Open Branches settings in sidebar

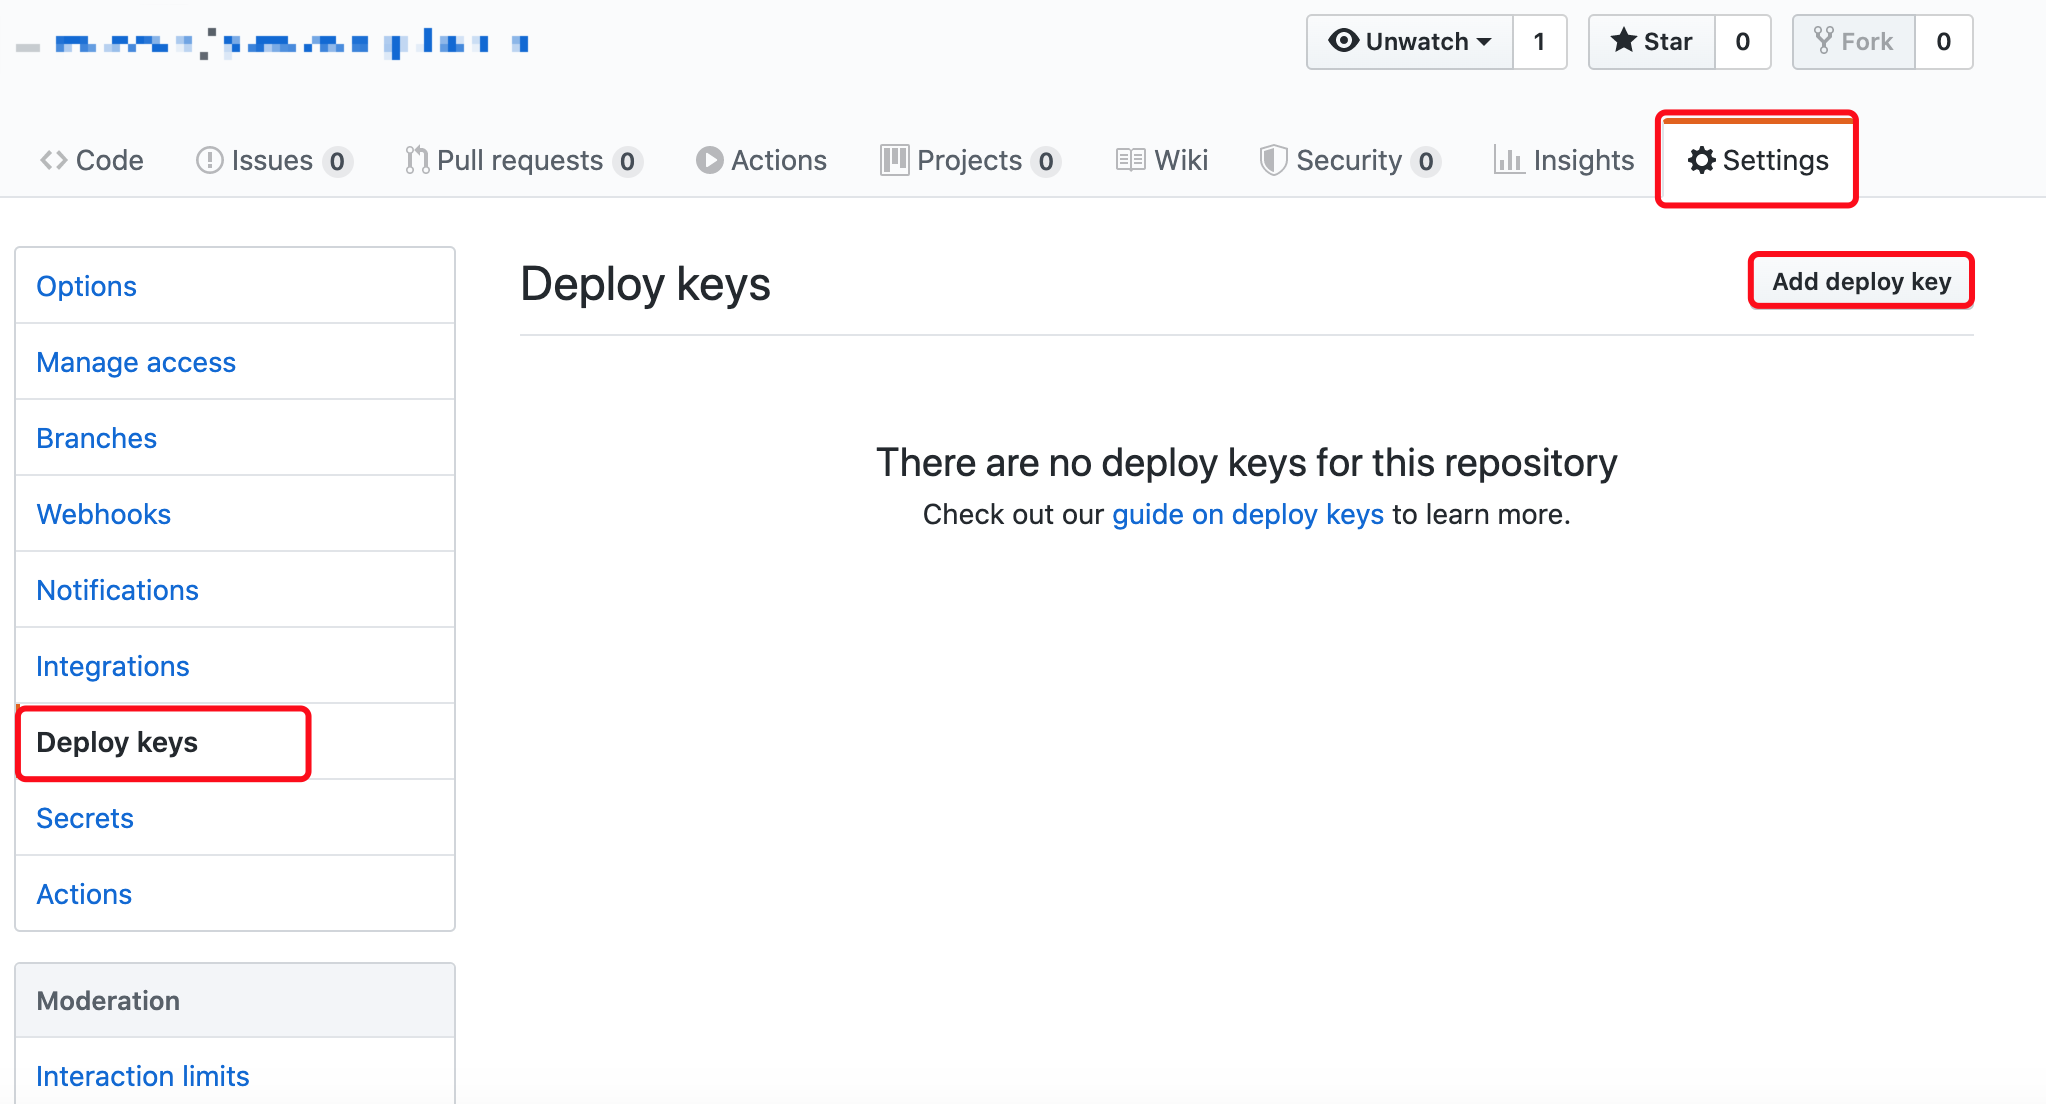tap(96, 438)
